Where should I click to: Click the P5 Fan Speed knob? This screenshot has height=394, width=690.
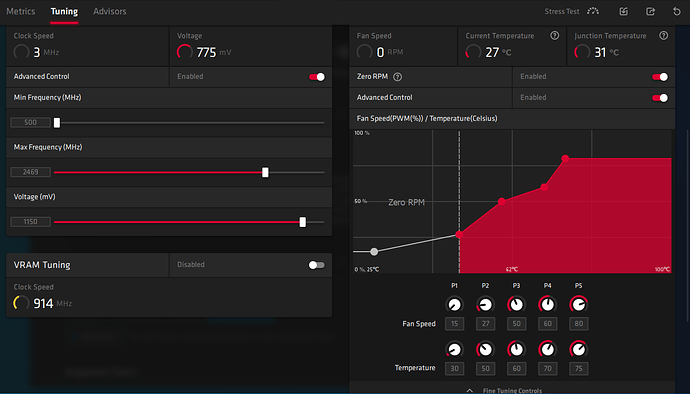click(578, 304)
